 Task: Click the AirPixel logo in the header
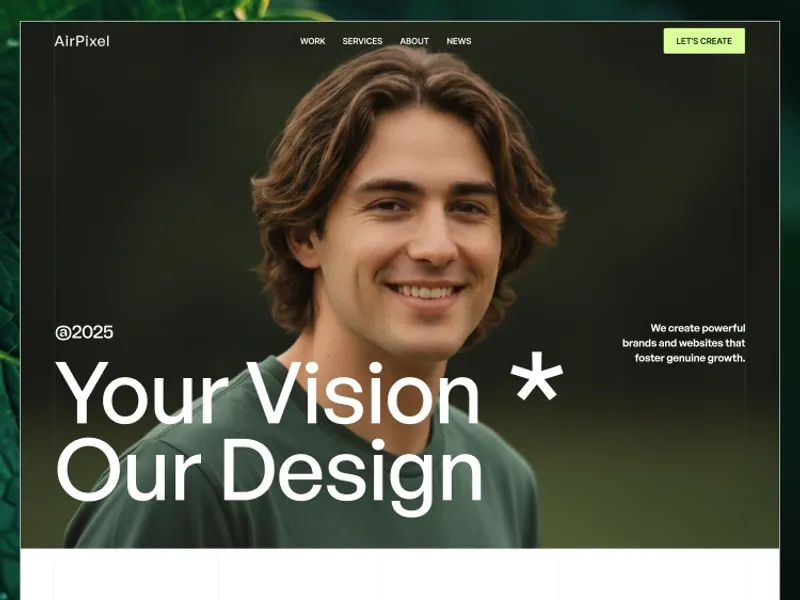[82, 41]
